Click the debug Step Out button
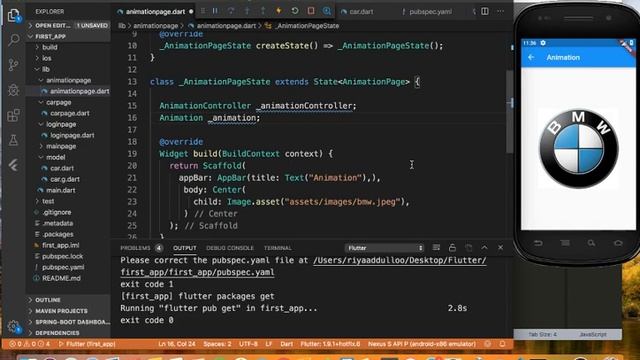Image resolution: width=640 pixels, height=360 pixels. [x=263, y=11]
